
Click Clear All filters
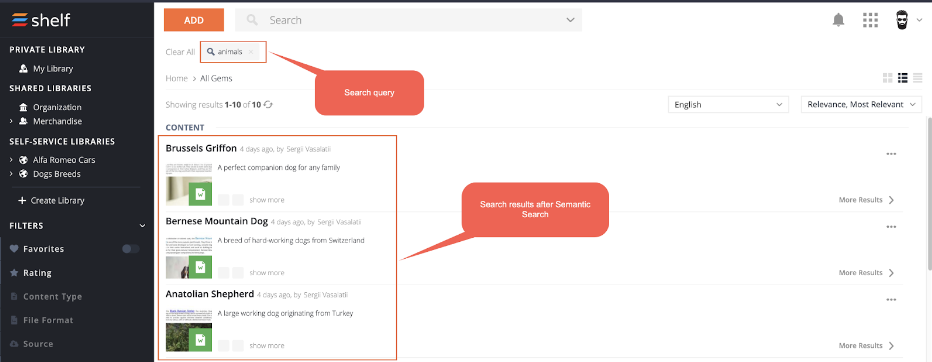tap(180, 52)
